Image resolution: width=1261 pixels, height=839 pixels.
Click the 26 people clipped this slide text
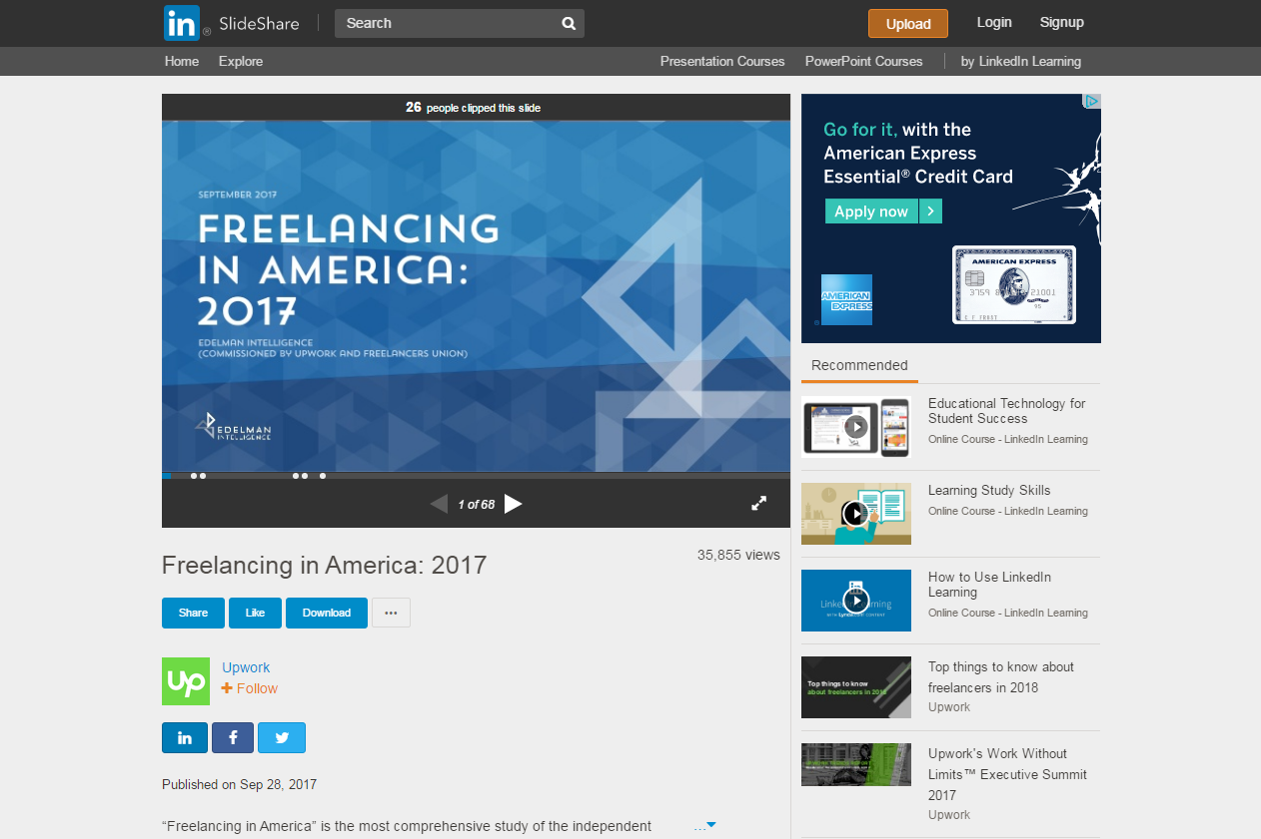[x=473, y=107]
